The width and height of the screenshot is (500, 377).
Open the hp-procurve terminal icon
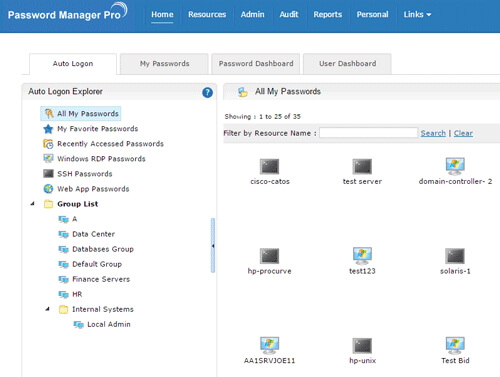click(269, 256)
